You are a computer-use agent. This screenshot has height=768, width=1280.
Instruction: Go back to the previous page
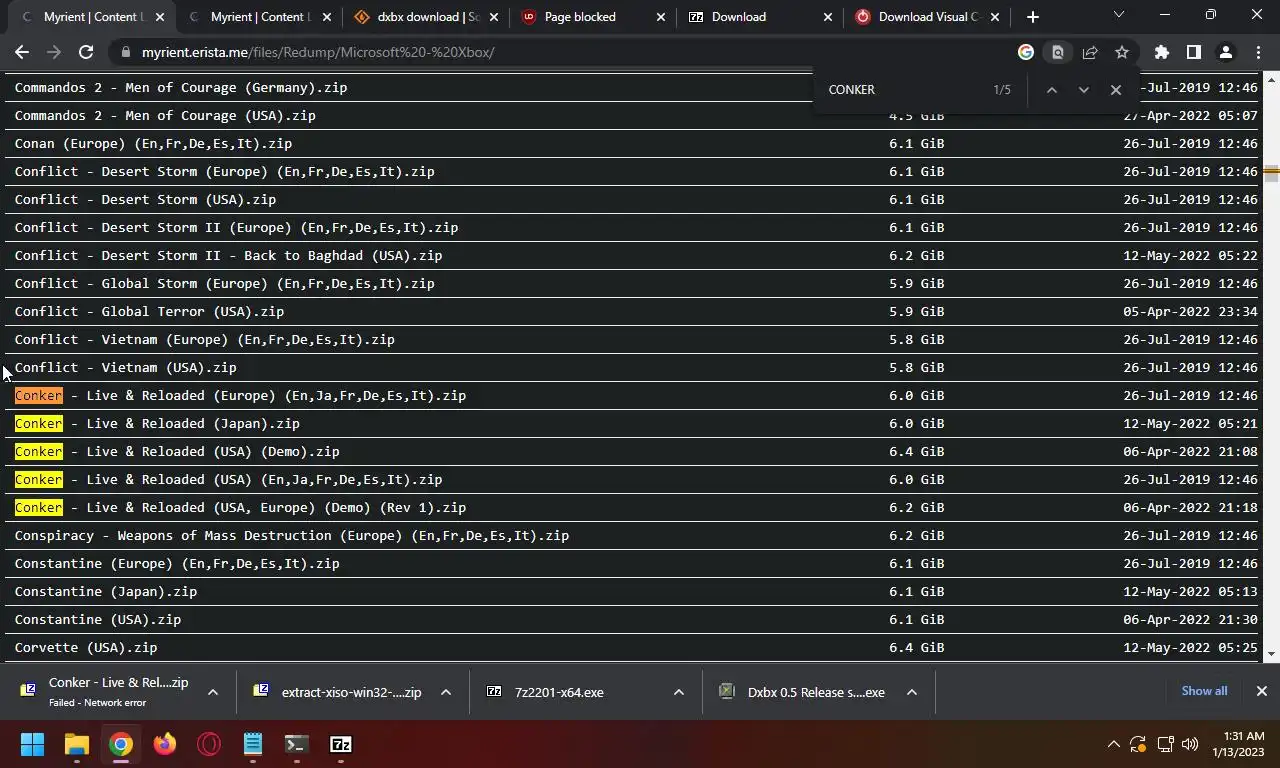coord(22,52)
